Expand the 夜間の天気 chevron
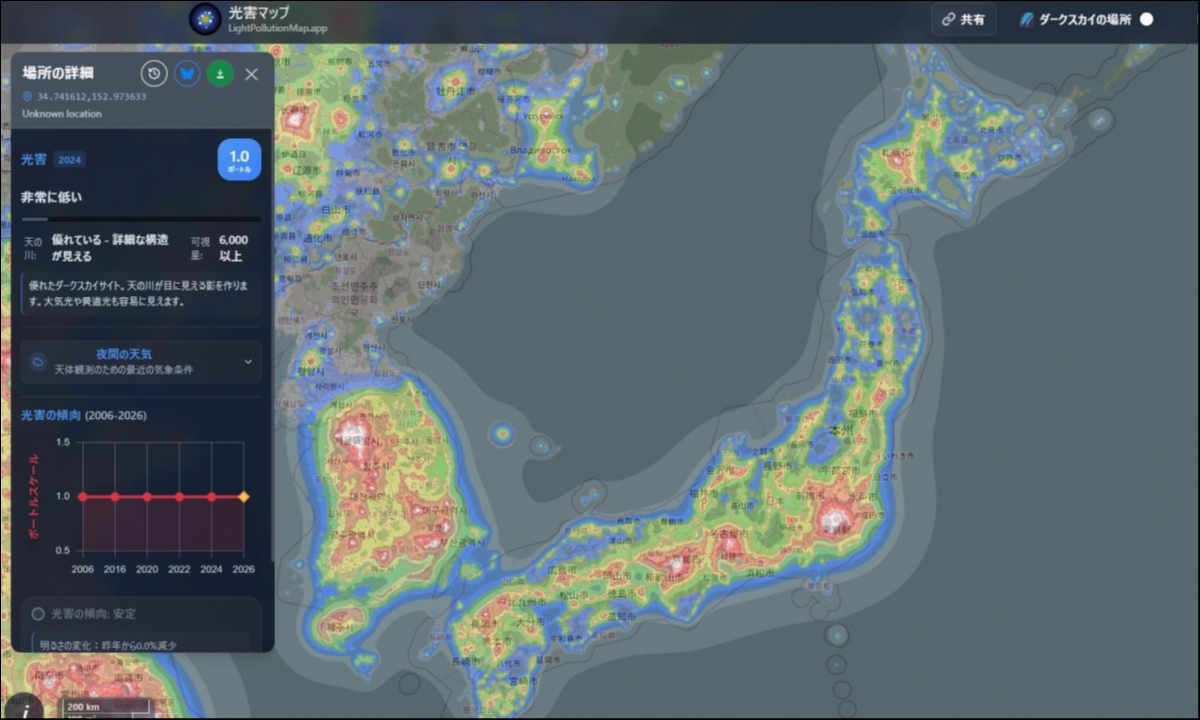The height and width of the screenshot is (720, 1200). click(248, 361)
